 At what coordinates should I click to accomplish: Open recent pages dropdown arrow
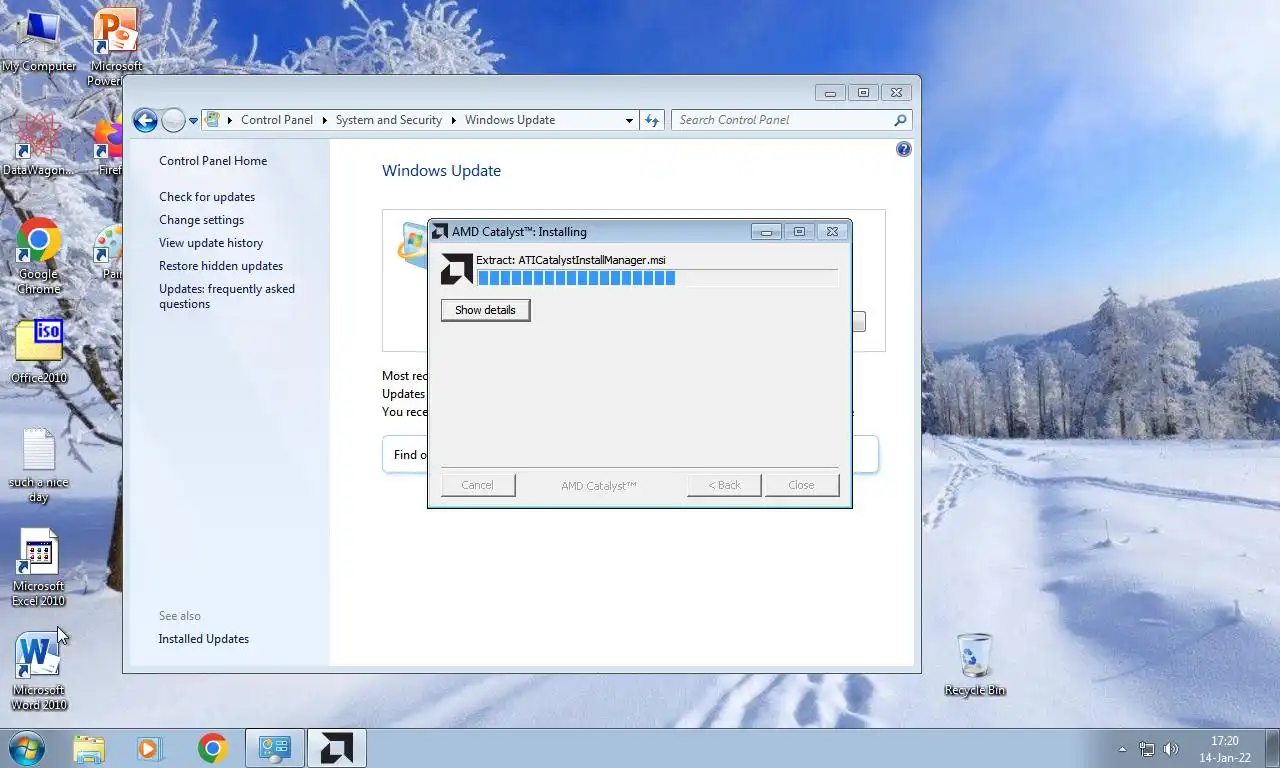(x=193, y=121)
